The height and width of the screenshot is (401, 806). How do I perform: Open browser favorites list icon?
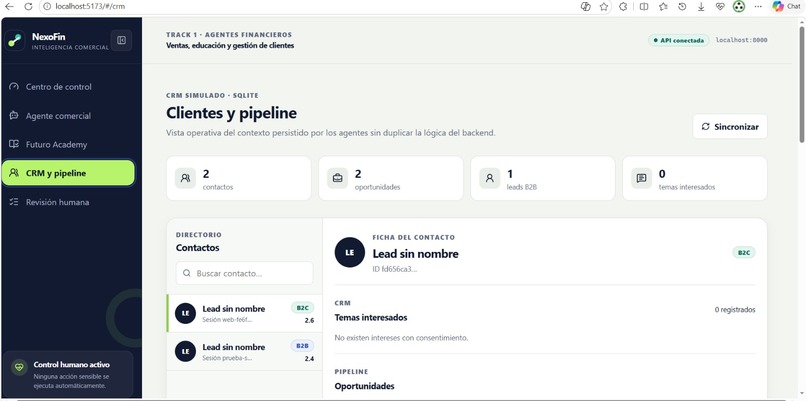[663, 7]
